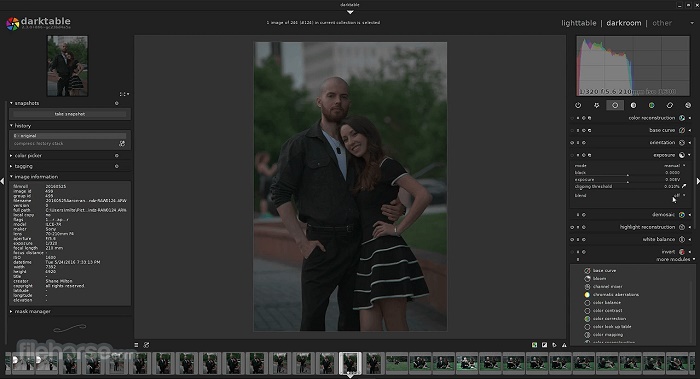This screenshot has height=379, width=700.
Task: Click clipping threshold color picker icon
Action: pos(684,186)
